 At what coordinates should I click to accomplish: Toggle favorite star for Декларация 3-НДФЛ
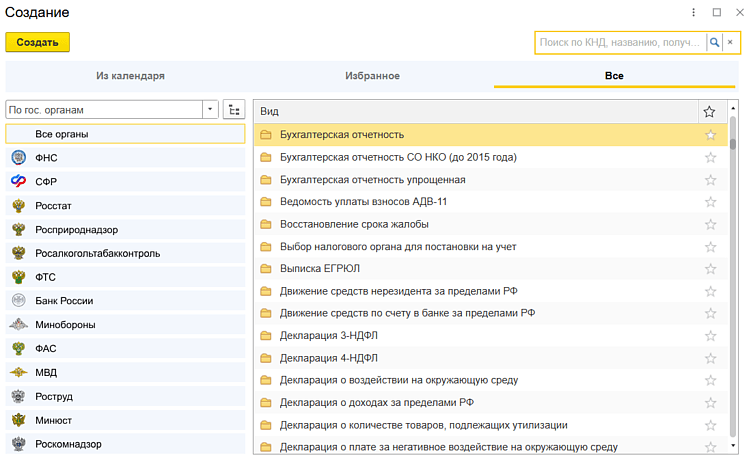(x=710, y=336)
